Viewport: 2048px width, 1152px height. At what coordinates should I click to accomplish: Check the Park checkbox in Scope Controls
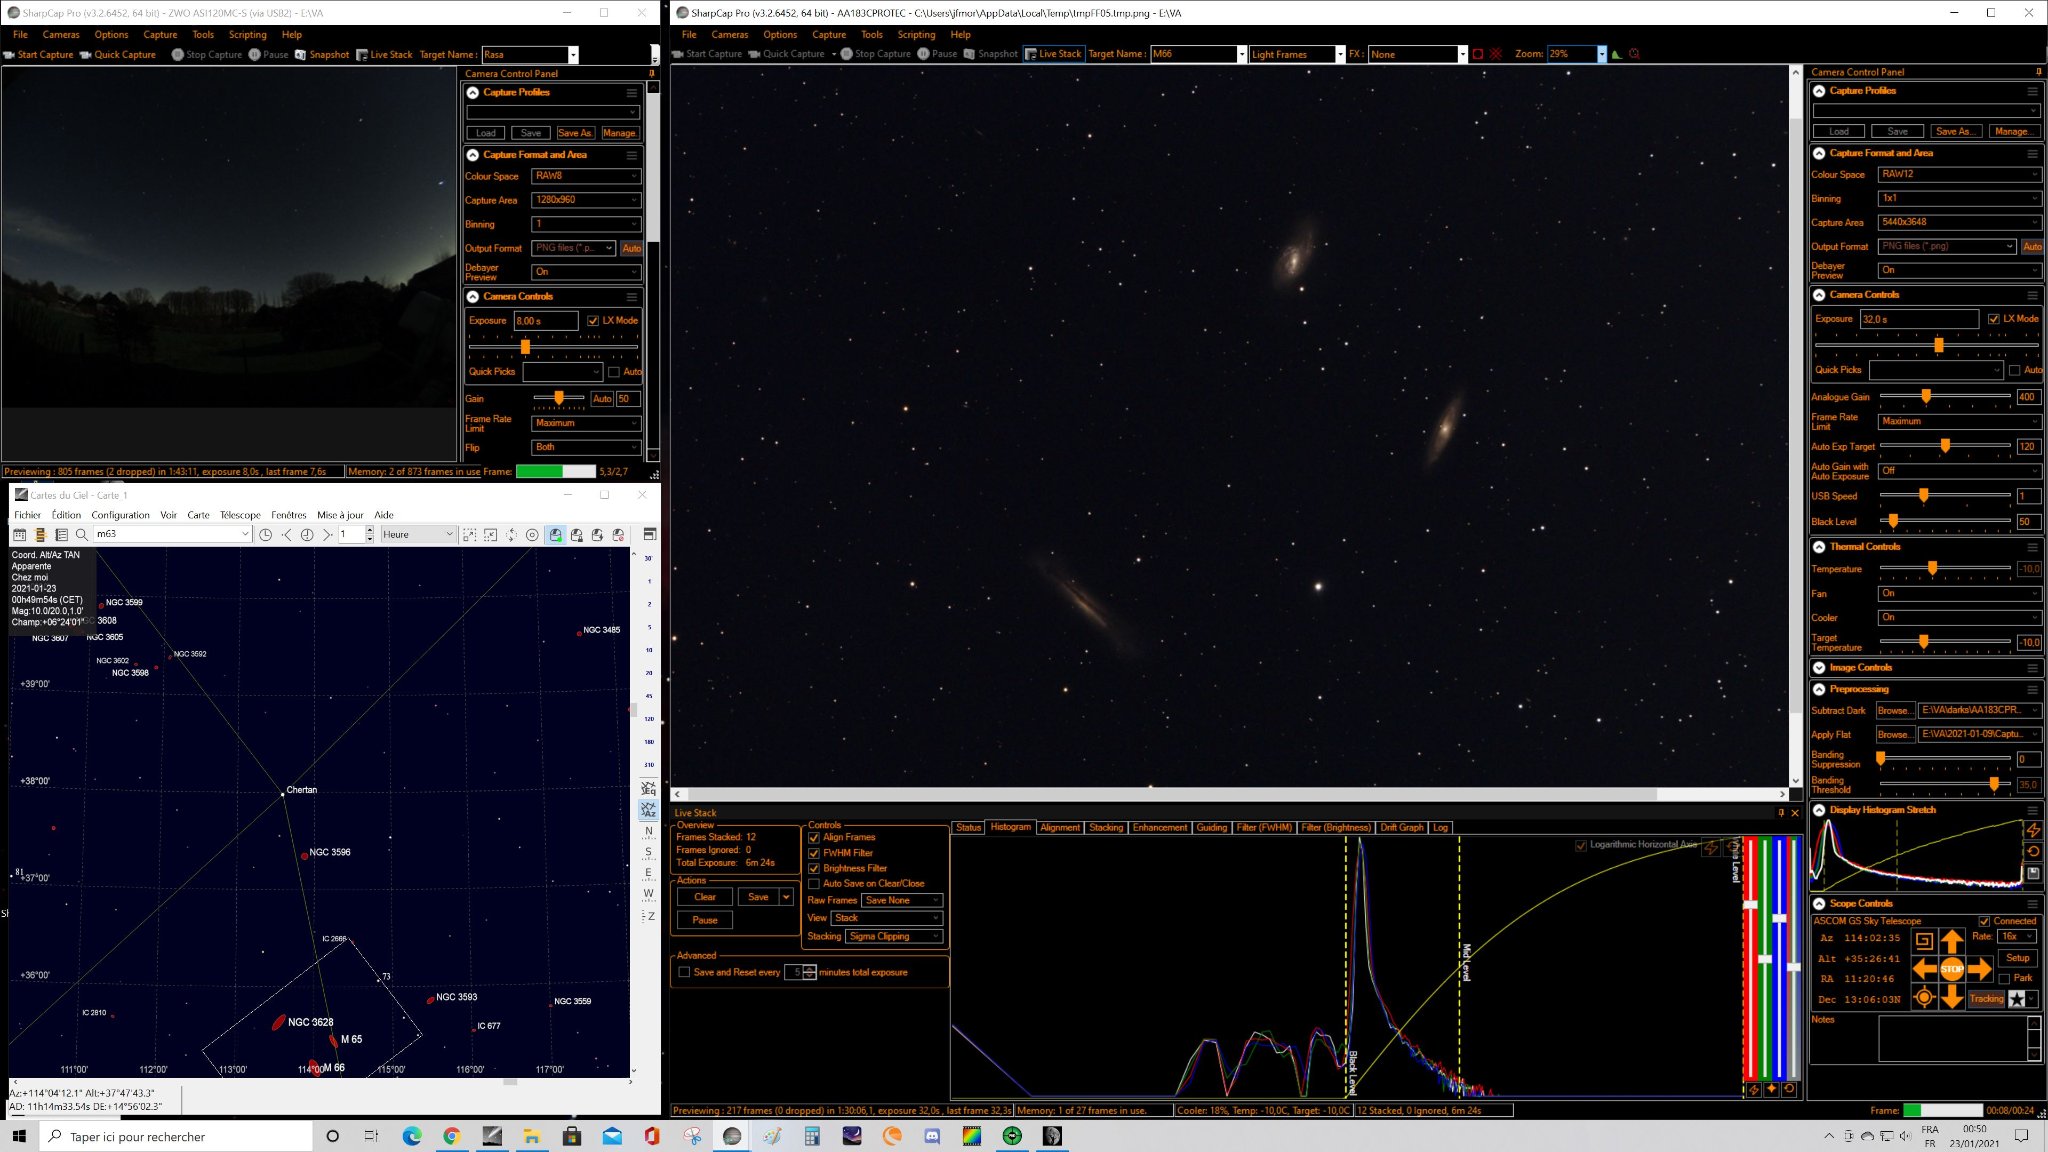(x=2004, y=978)
